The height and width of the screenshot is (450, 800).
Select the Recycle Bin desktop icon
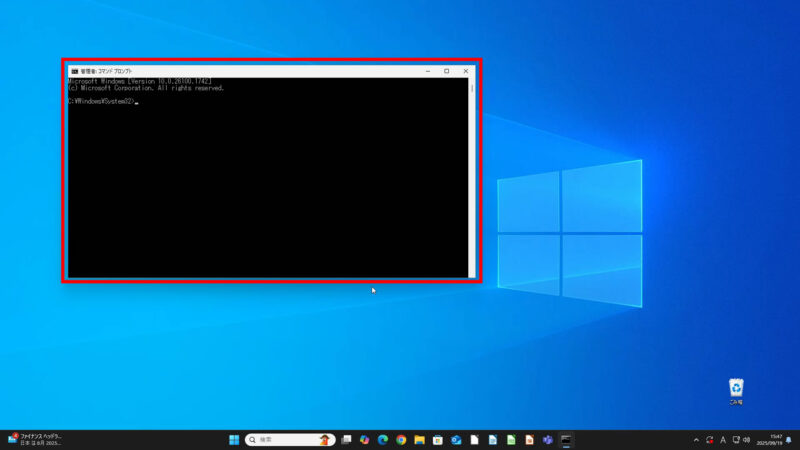736,390
